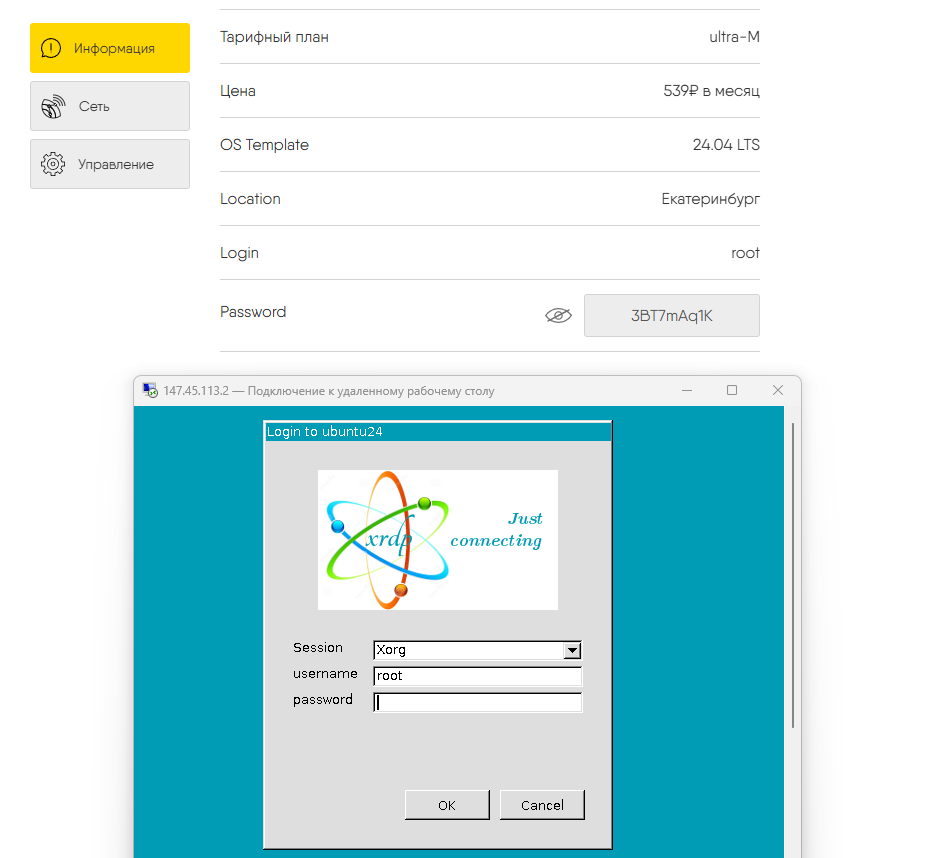Open the Session dropdown arrow

[572, 650]
